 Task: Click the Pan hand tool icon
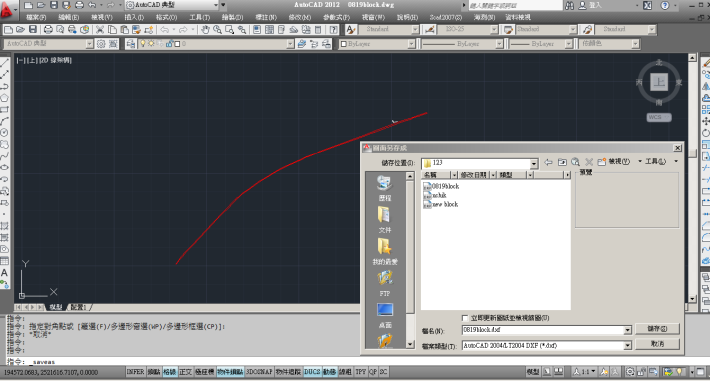[205, 30]
